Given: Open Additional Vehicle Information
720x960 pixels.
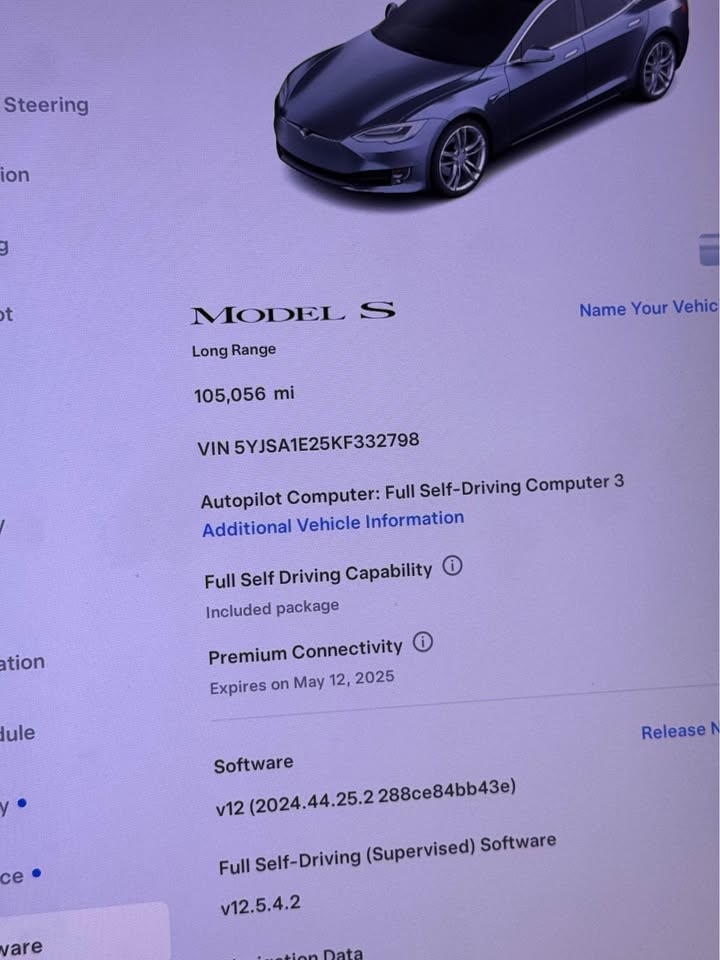Looking at the screenshot, I should point(333,523).
